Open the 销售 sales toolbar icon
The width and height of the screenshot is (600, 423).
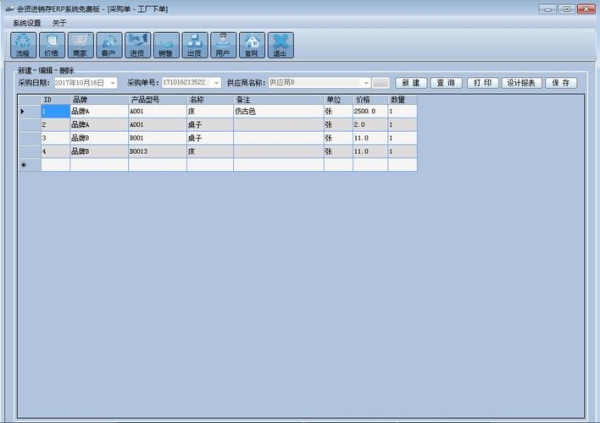coord(166,45)
